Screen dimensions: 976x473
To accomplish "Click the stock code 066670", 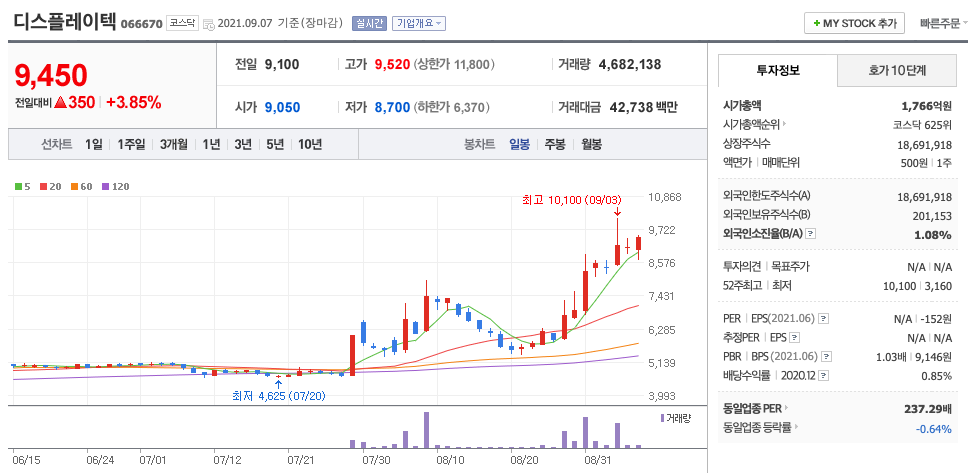I will click(141, 24).
